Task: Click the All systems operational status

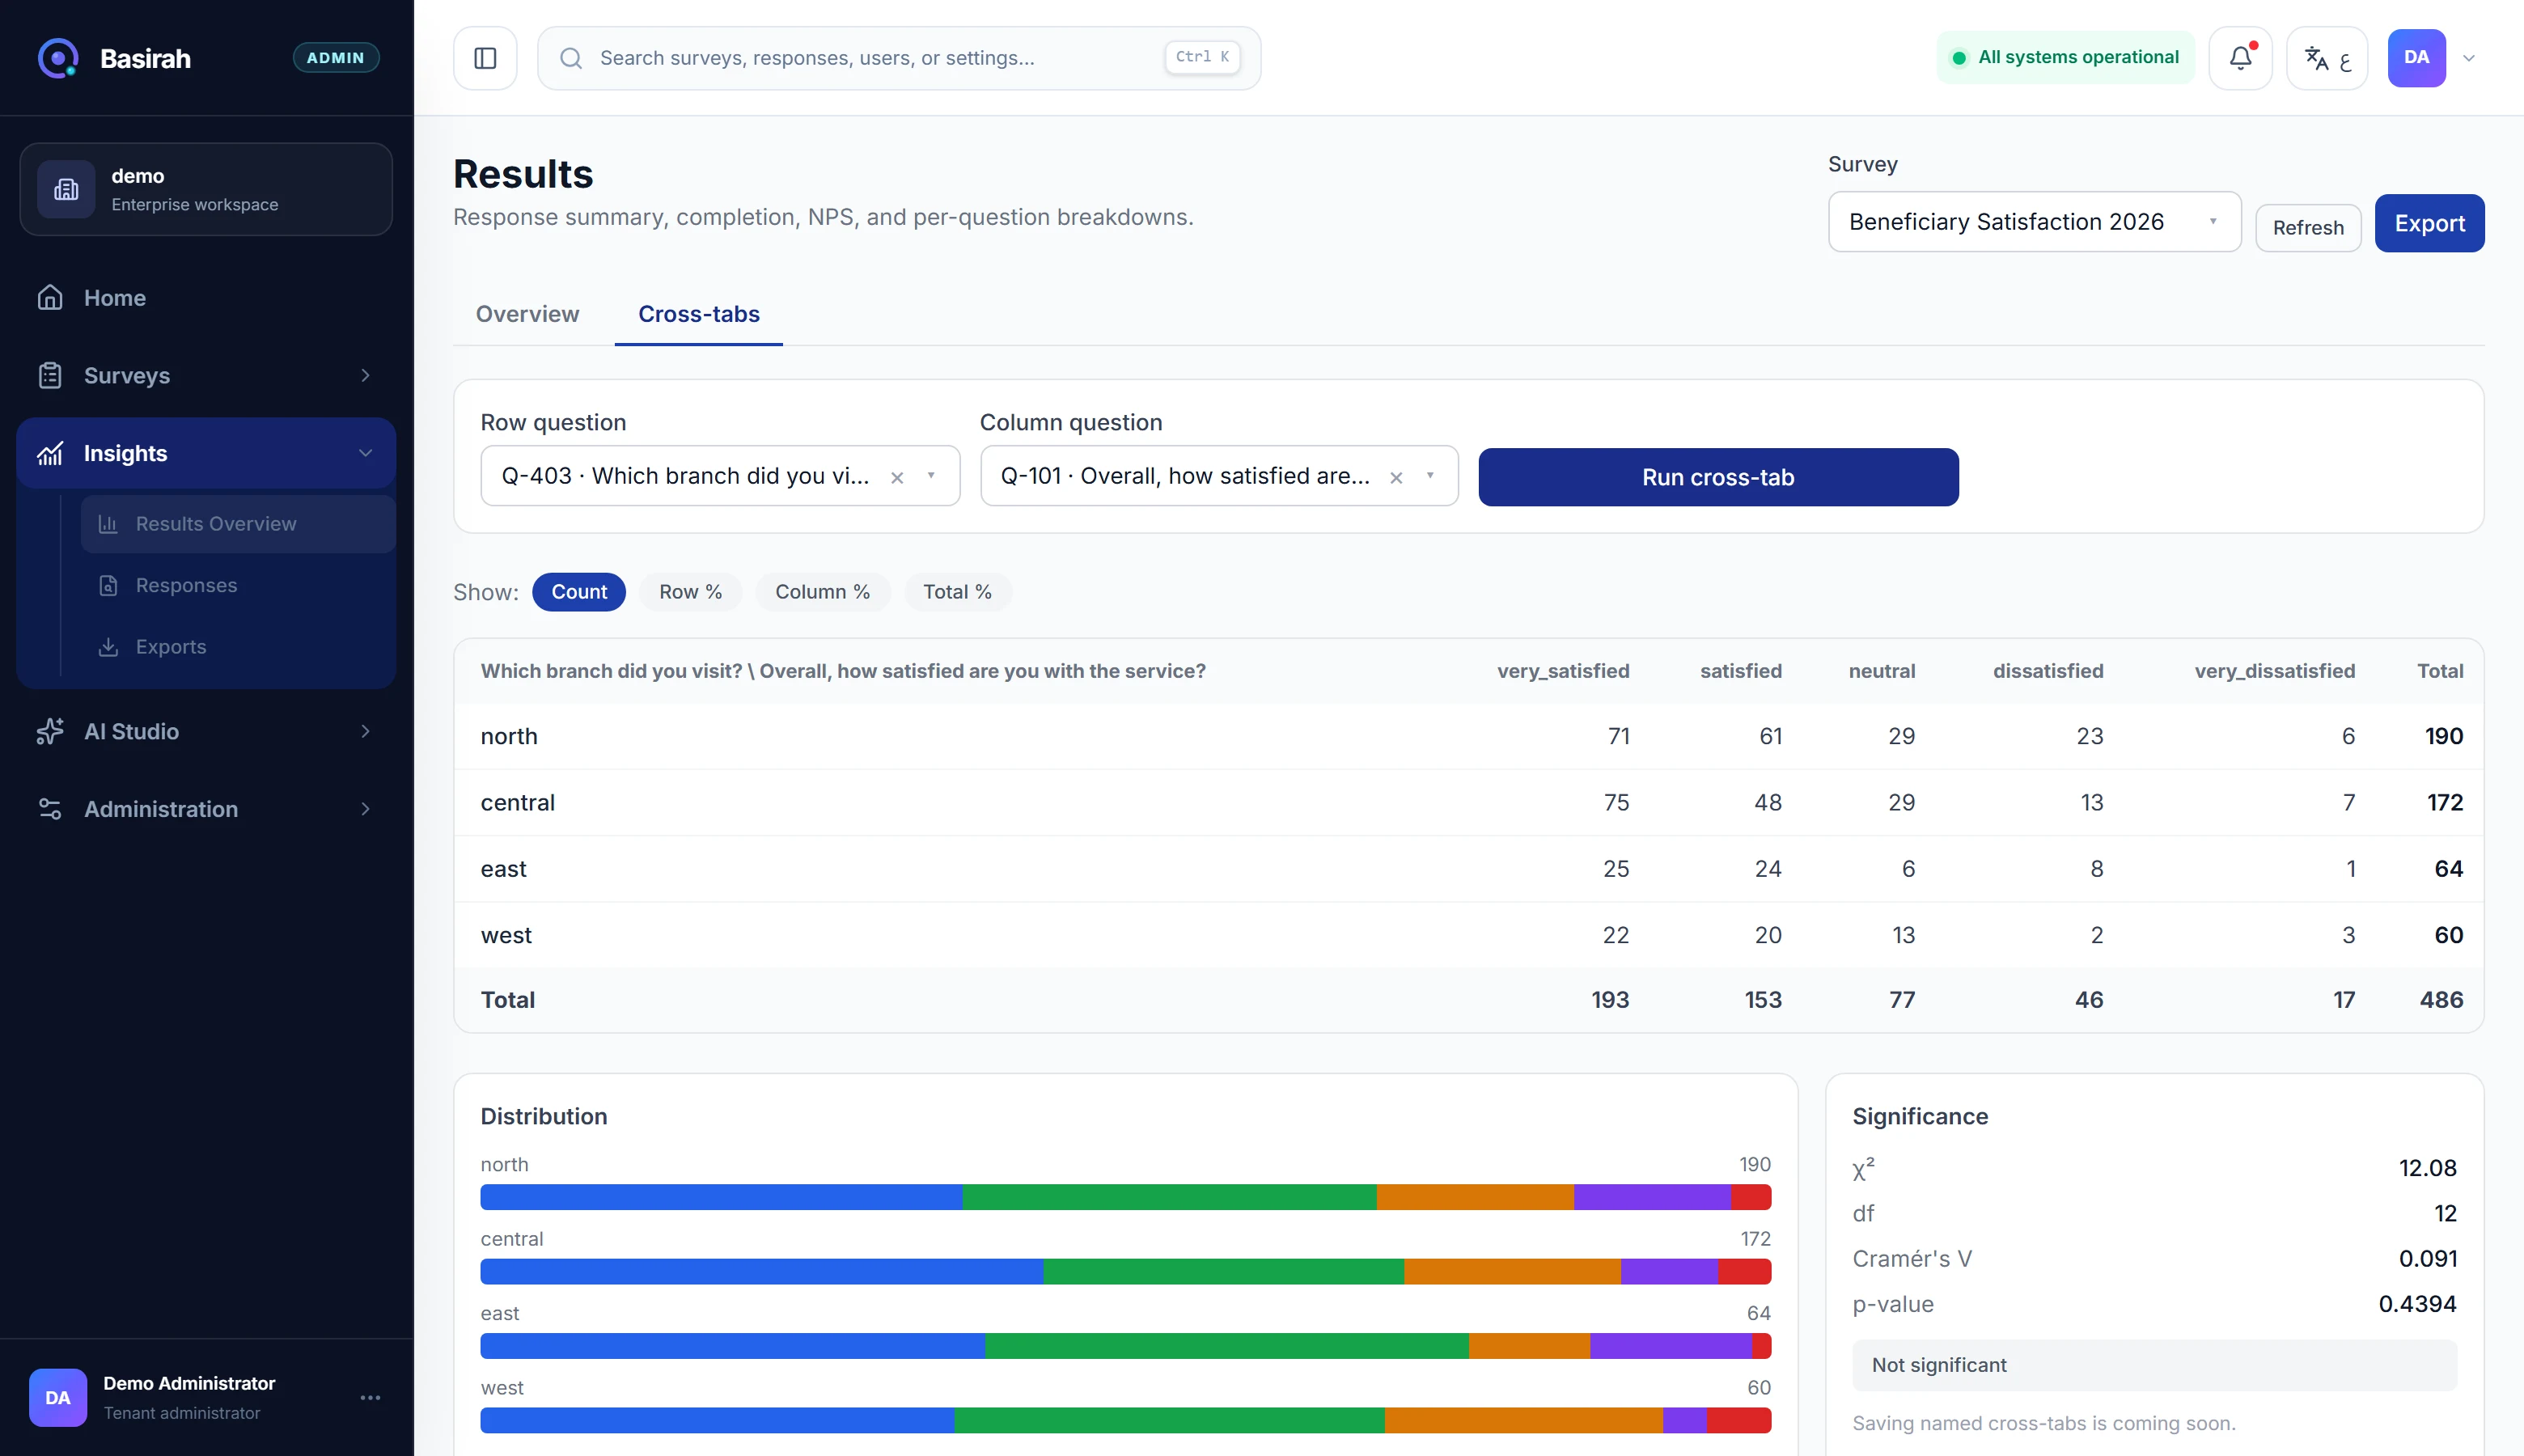Action: 2065,58
